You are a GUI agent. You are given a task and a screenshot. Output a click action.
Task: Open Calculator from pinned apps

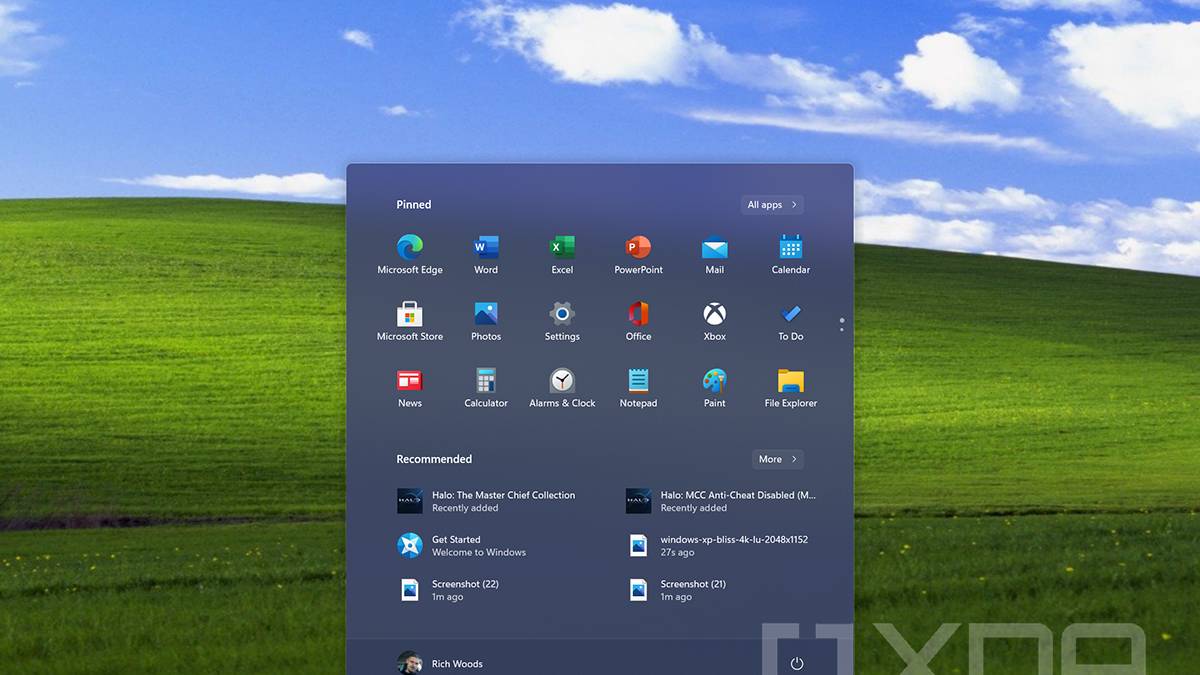(486, 389)
